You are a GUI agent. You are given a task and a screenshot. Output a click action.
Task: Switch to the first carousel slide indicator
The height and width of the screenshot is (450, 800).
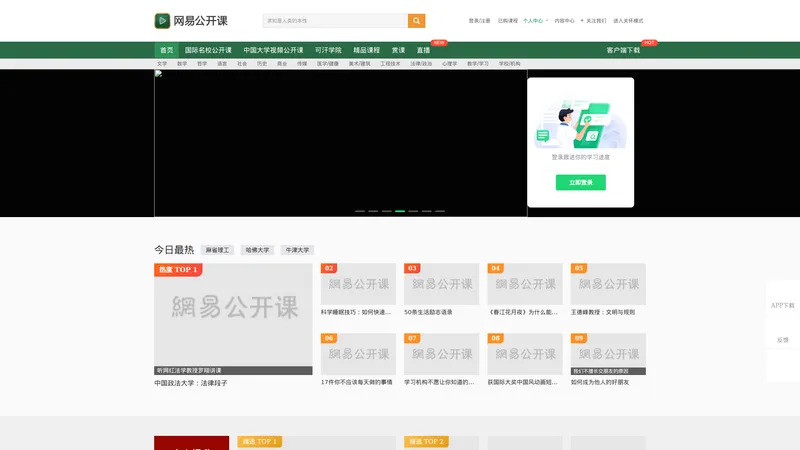[360, 211]
